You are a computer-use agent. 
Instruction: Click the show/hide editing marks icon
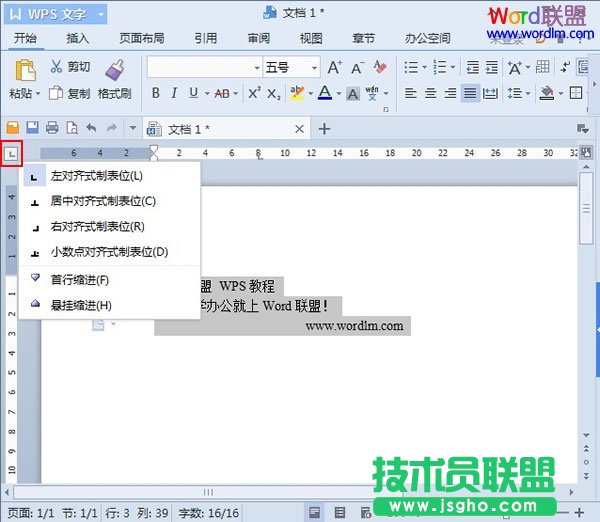[x=565, y=67]
